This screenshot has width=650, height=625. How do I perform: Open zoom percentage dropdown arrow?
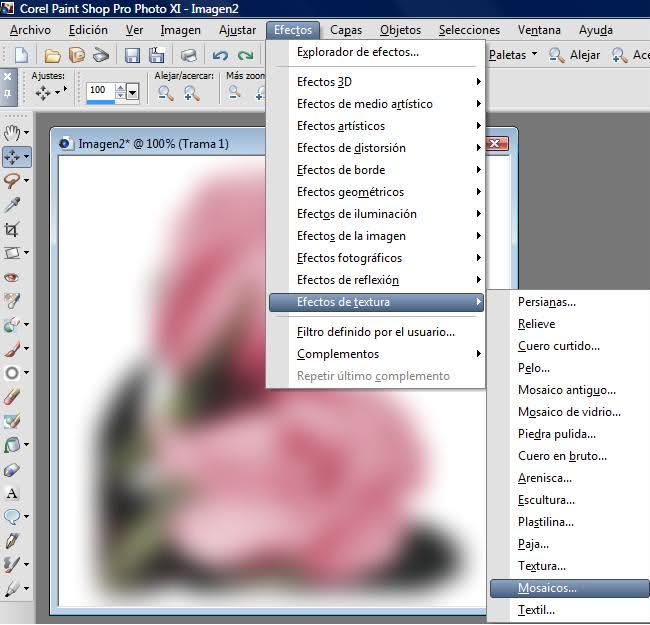click(132, 92)
